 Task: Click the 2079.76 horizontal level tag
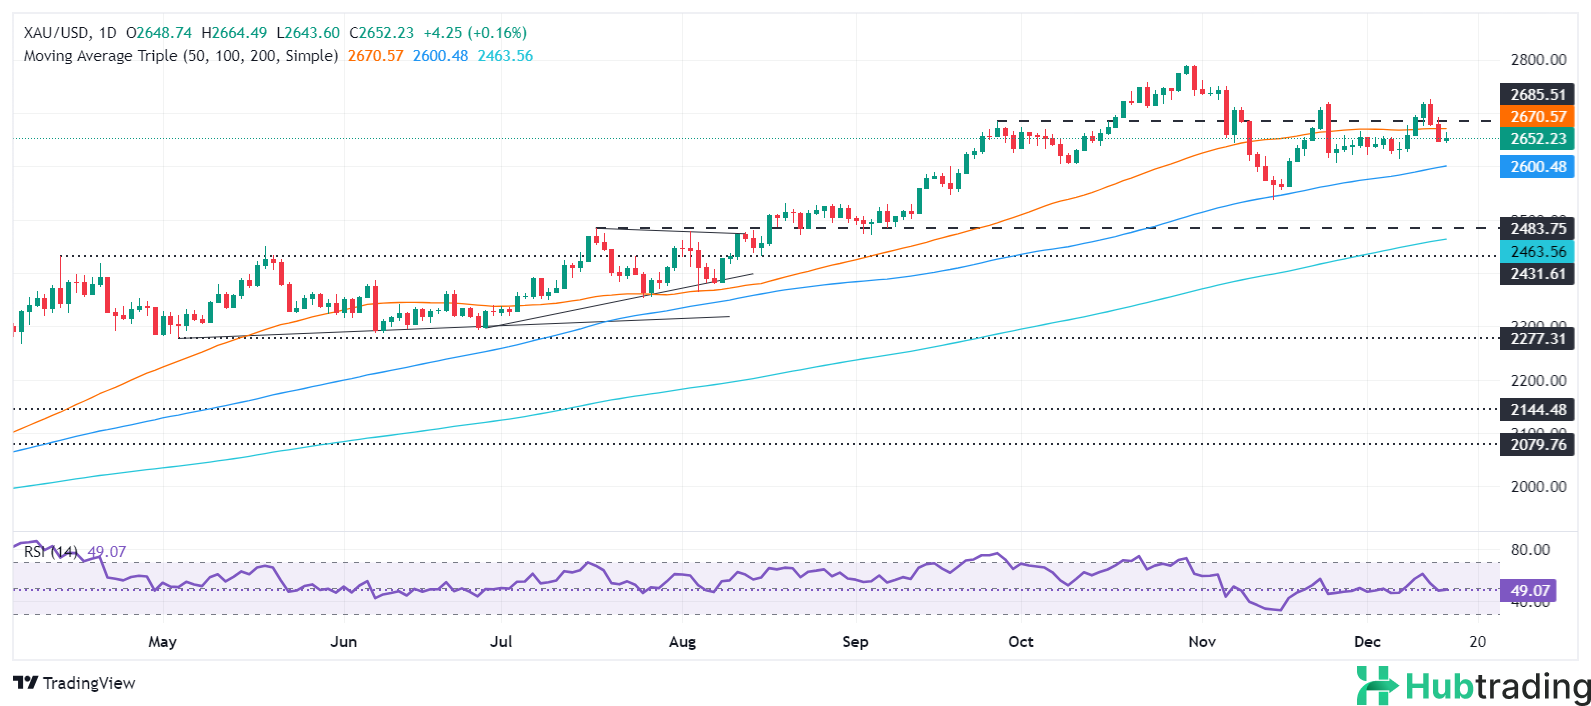[1537, 445]
